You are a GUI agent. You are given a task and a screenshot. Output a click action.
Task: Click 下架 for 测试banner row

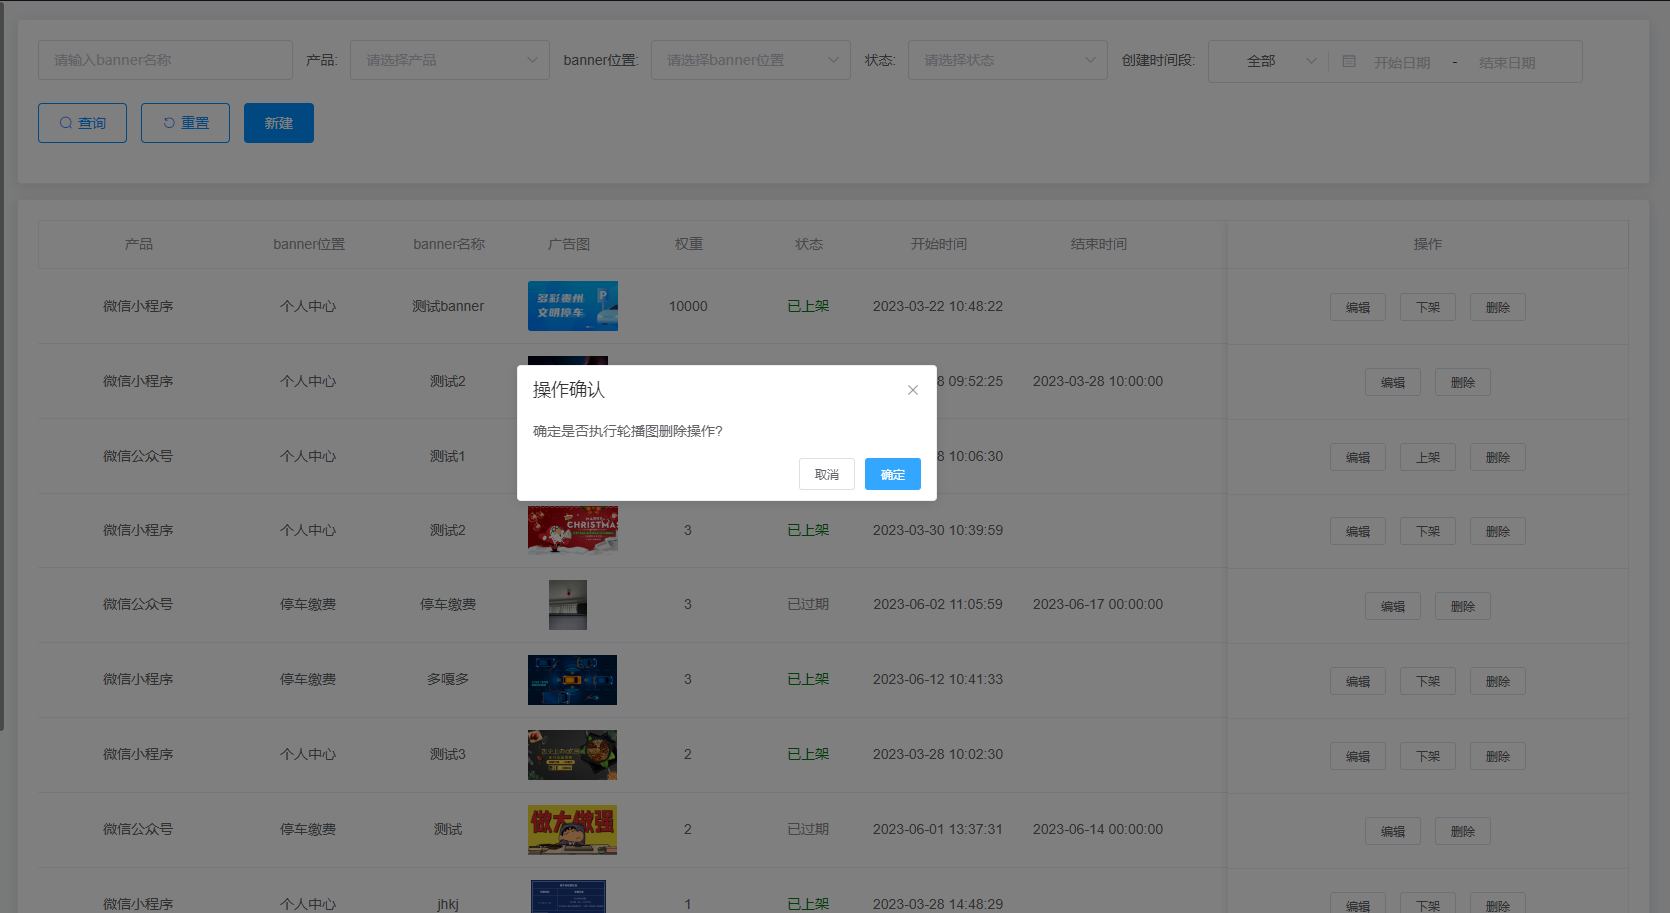click(x=1427, y=307)
